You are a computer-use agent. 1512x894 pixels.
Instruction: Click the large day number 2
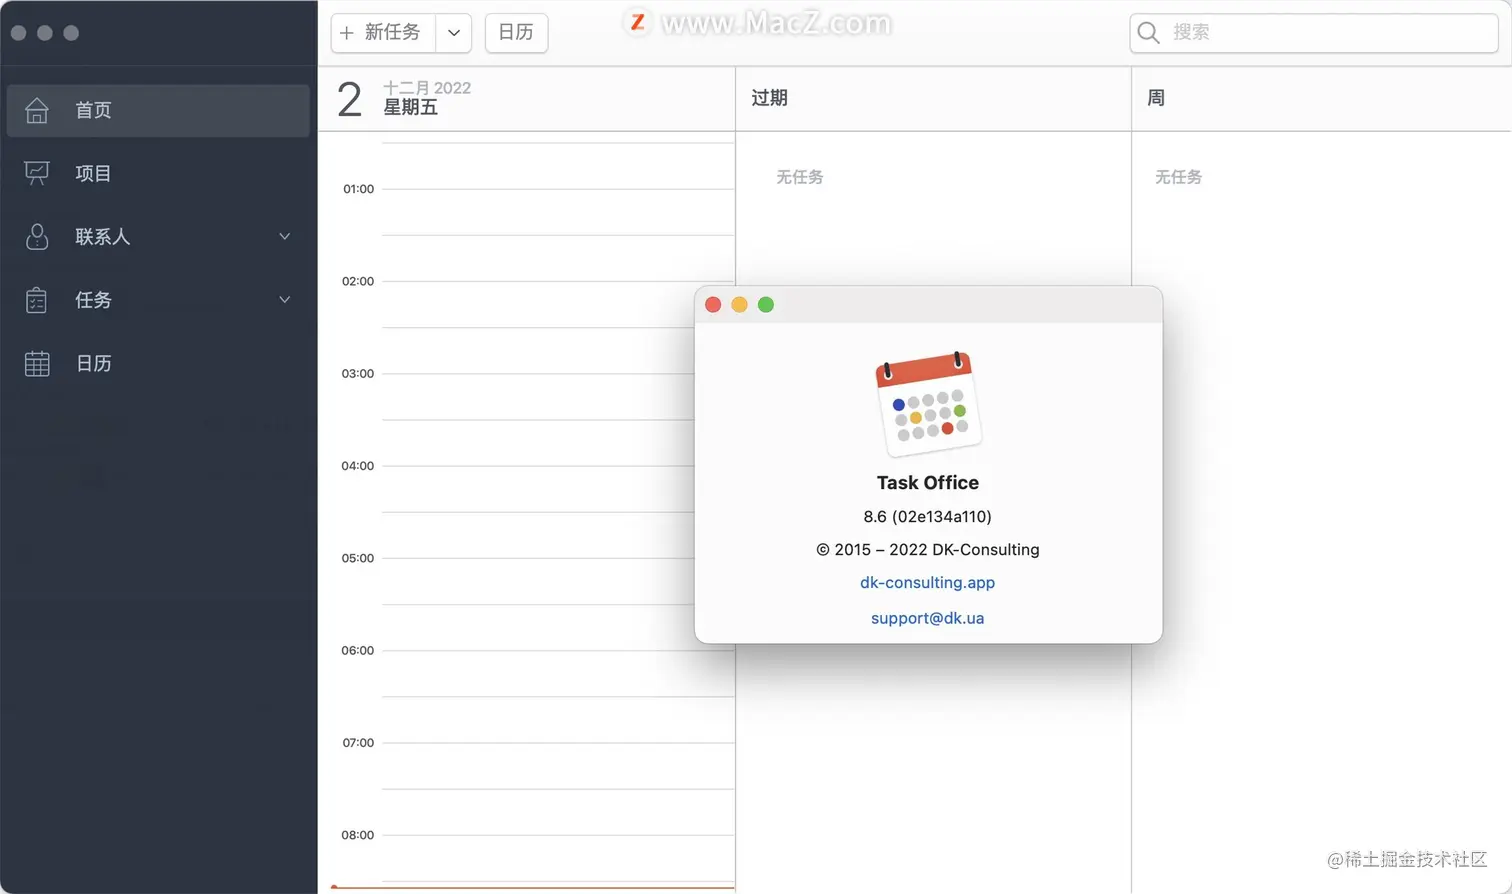(x=349, y=100)
